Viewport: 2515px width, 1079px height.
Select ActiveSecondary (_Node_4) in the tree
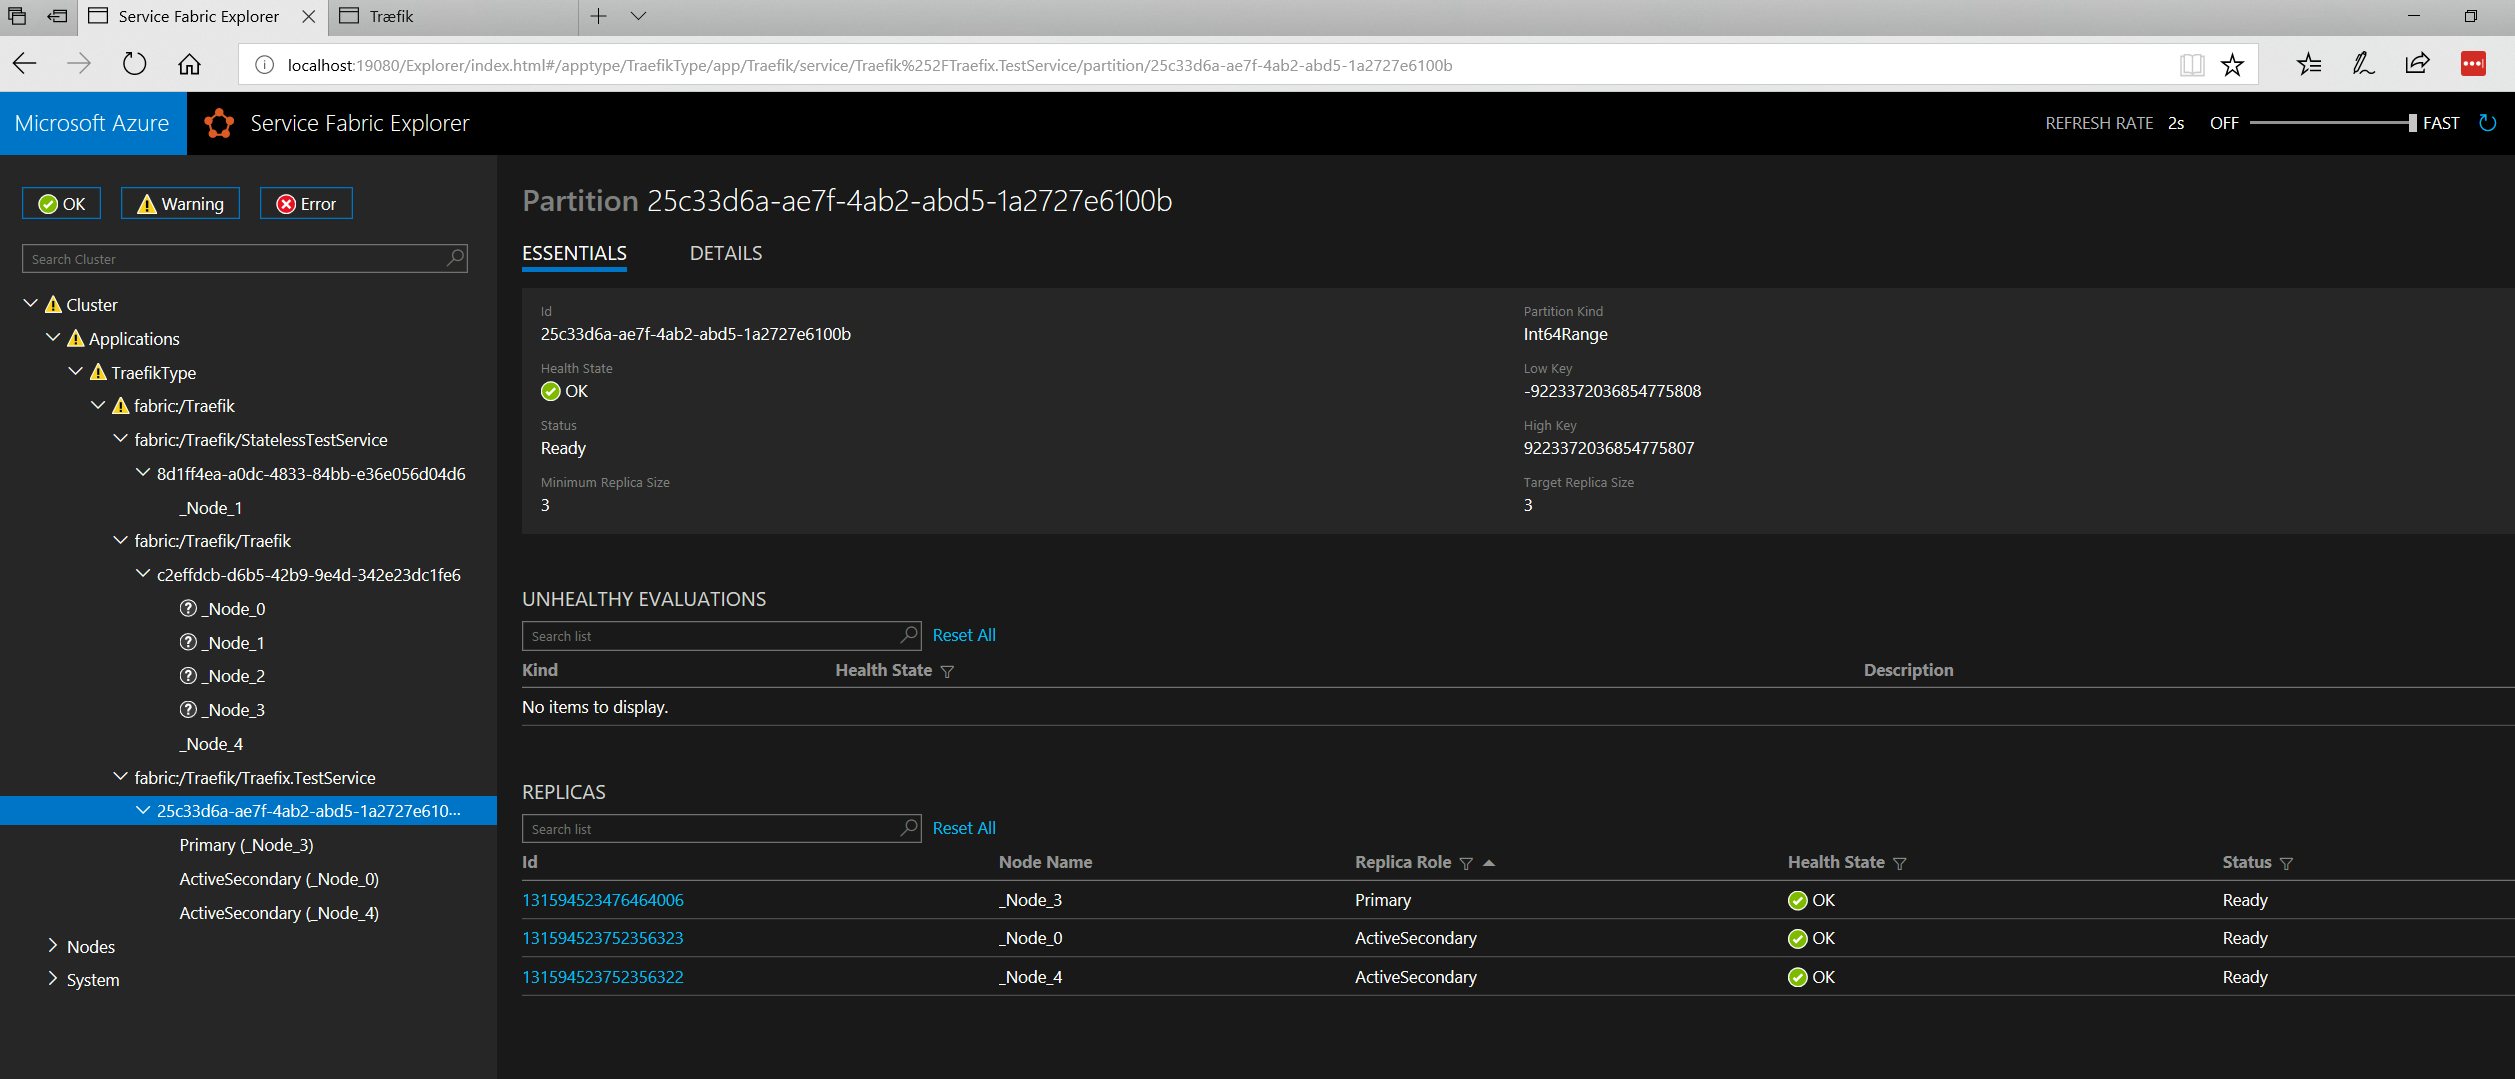tap(279, 913)
